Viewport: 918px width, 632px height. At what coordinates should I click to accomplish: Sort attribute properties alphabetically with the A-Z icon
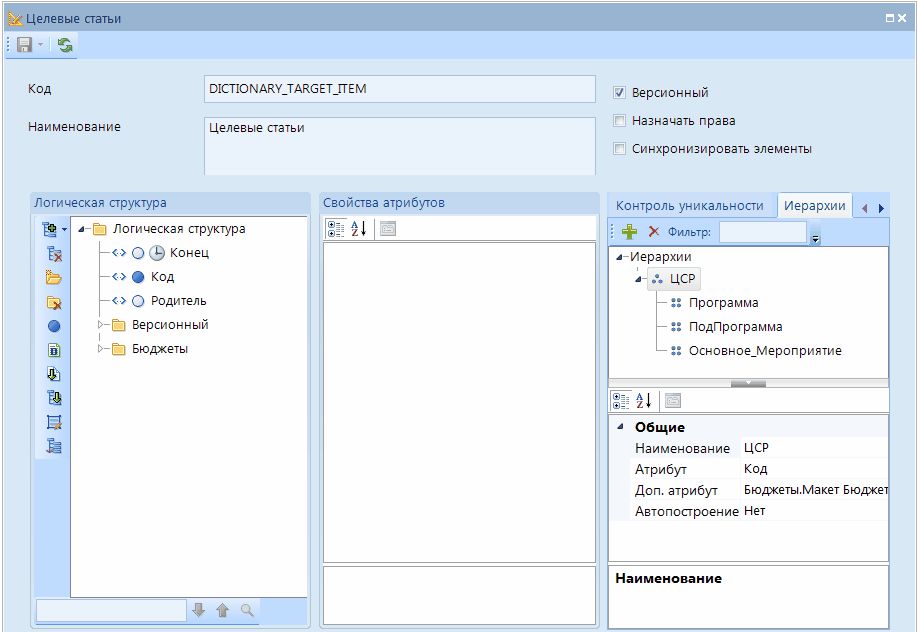pyautogui.click(x=359, y=228)
